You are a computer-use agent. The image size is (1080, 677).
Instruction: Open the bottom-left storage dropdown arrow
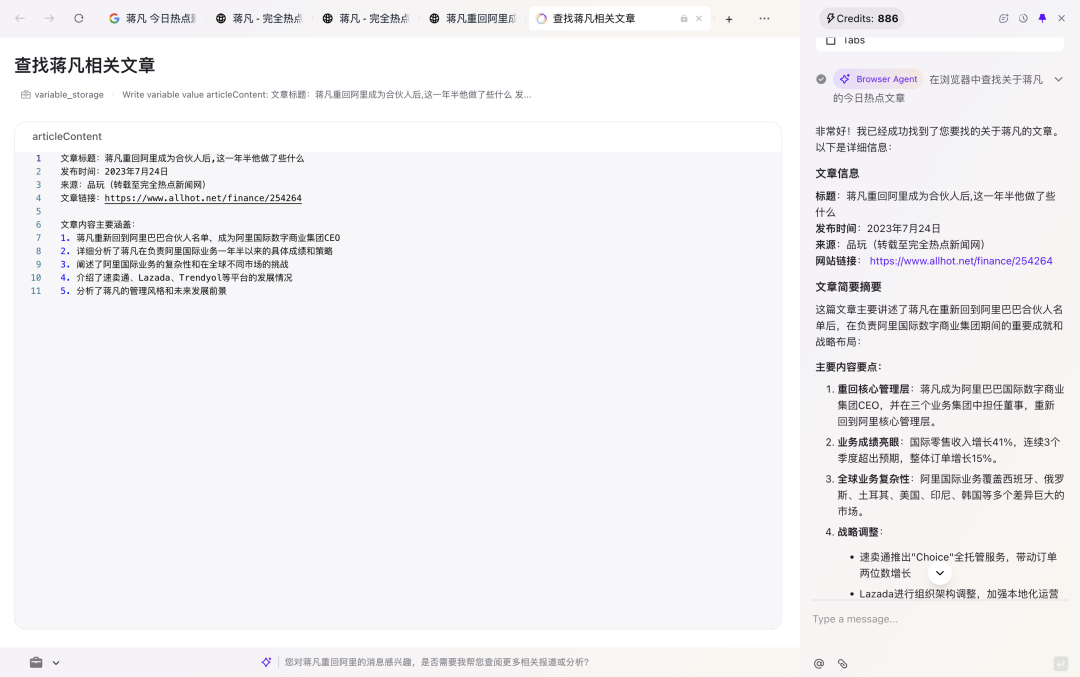(x=55, y=662)
